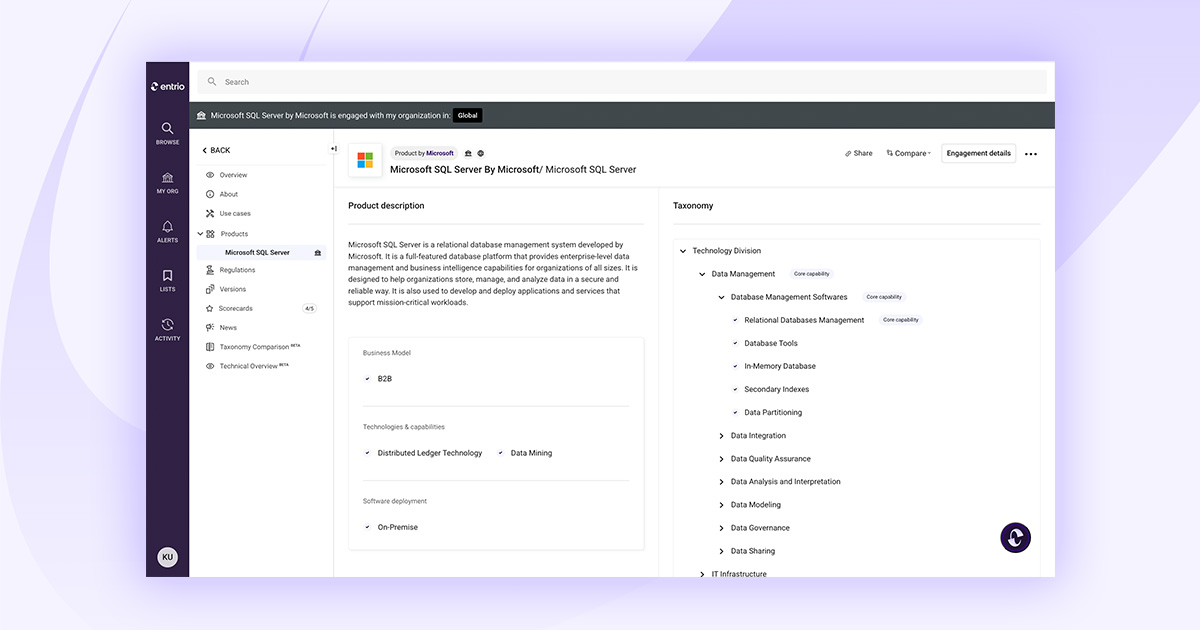Click the organization icon next to Product by Microsoft
The height and width of the screenshot is (630, 1200).
pos(469,153)
